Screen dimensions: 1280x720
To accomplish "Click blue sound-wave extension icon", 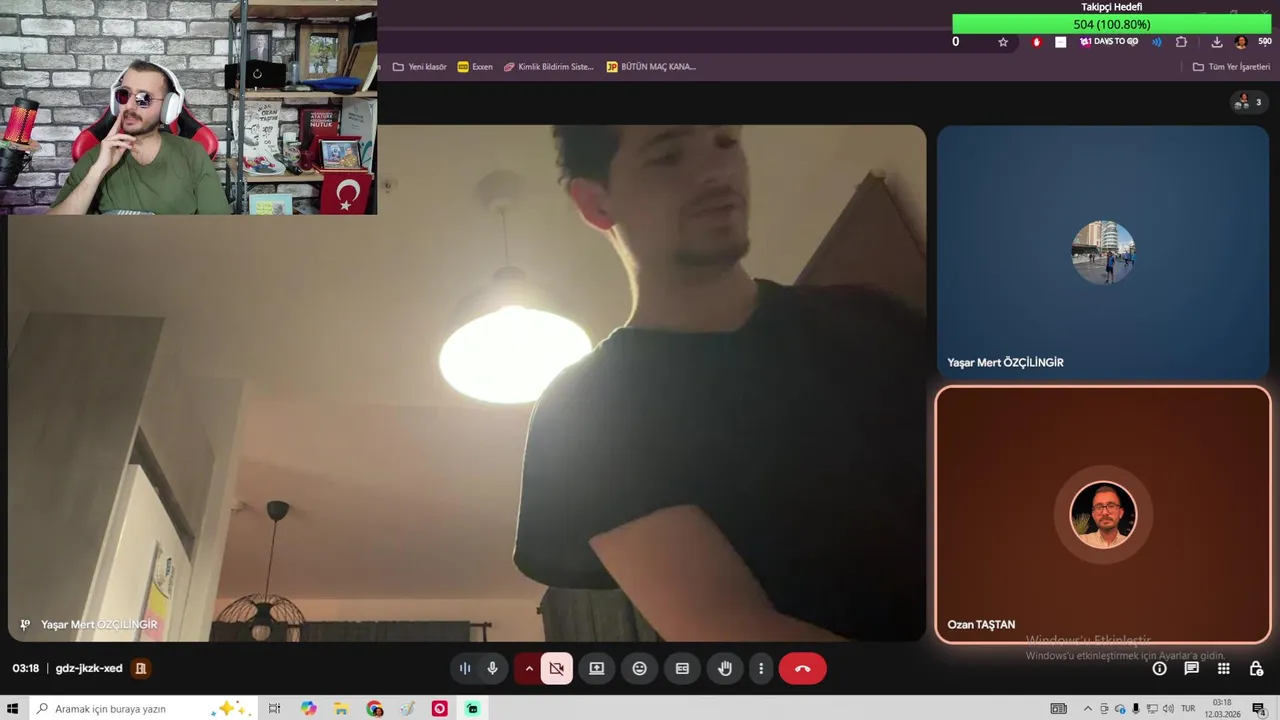I will point(1157,42).
